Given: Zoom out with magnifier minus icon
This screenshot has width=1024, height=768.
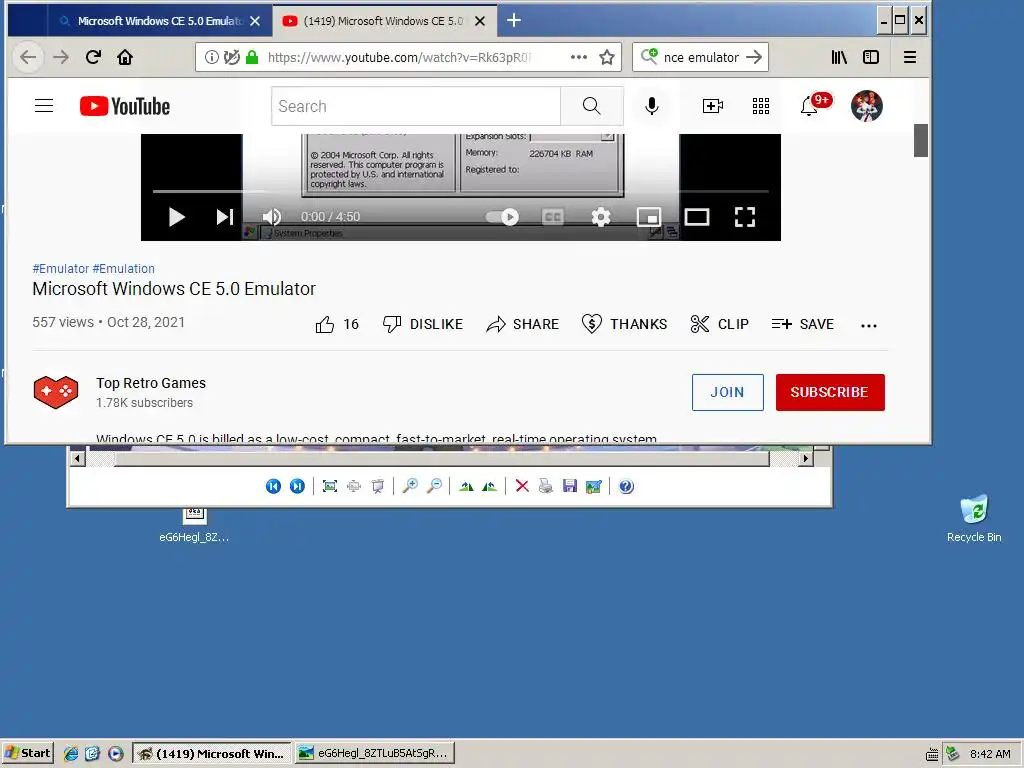Looking at the screenshot, I should click(434, 486).
